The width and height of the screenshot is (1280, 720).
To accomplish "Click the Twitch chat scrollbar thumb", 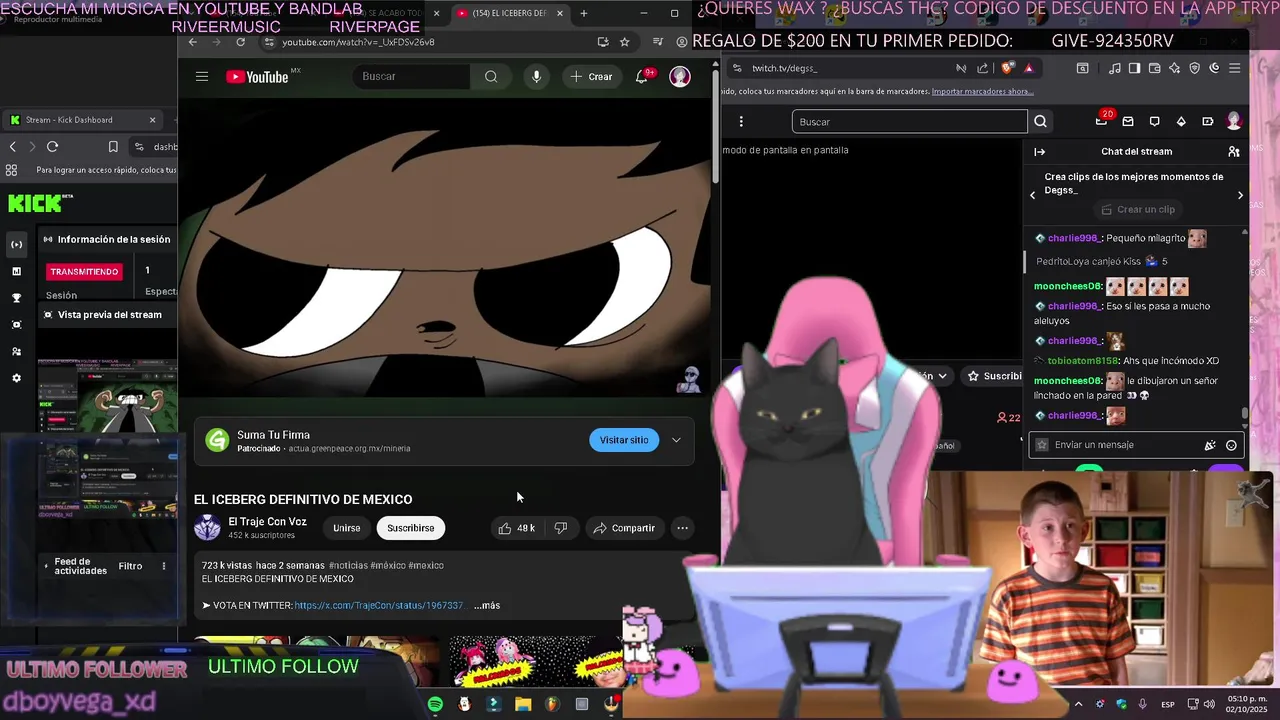I will coord(1245,413).
